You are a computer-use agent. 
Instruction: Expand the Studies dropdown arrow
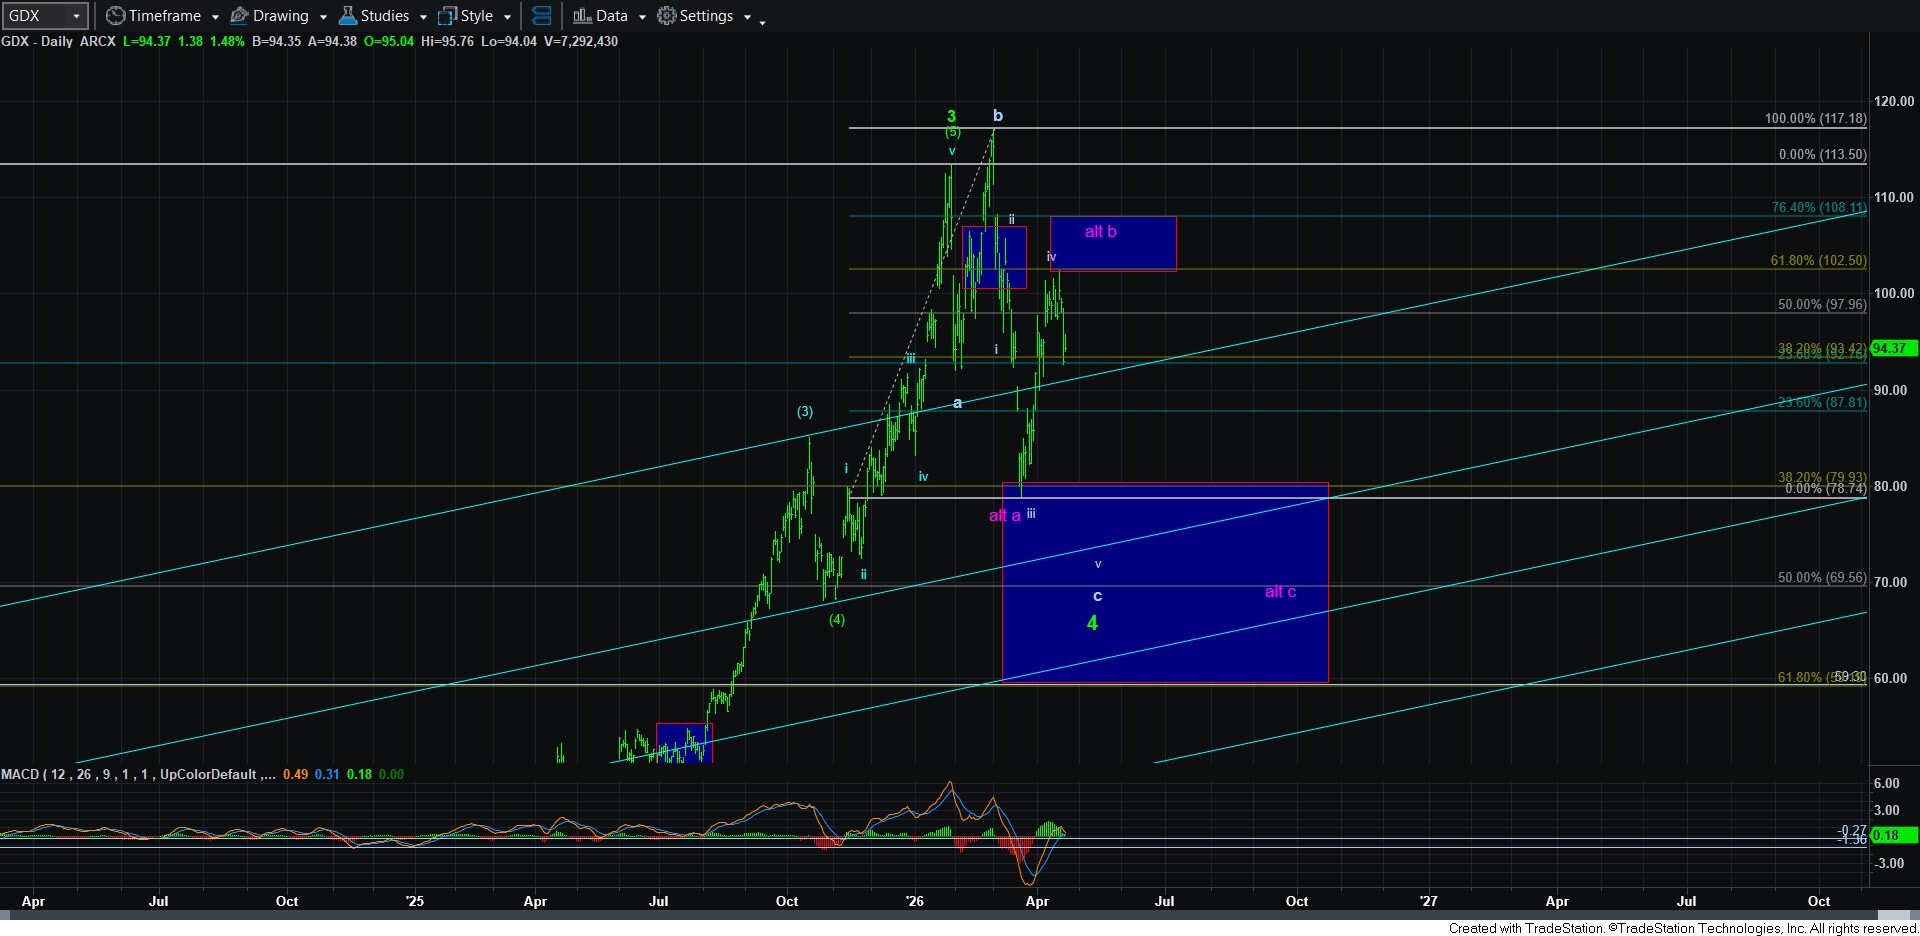click(x=423, y=17)
